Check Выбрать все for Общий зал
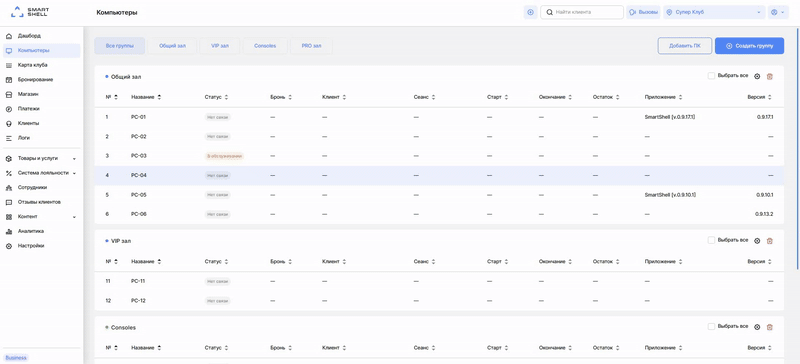800x364 pixels. [x=711, y=76]
